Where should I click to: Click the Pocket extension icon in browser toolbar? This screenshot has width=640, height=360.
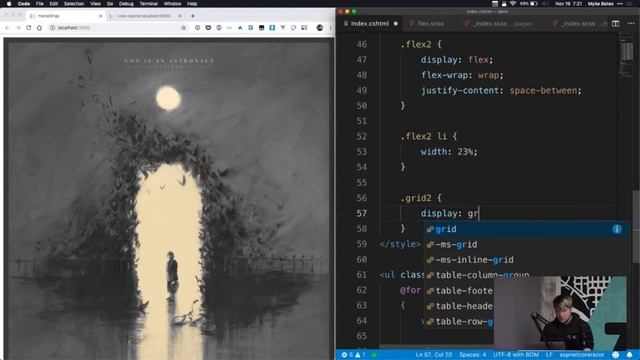[208, 28]
